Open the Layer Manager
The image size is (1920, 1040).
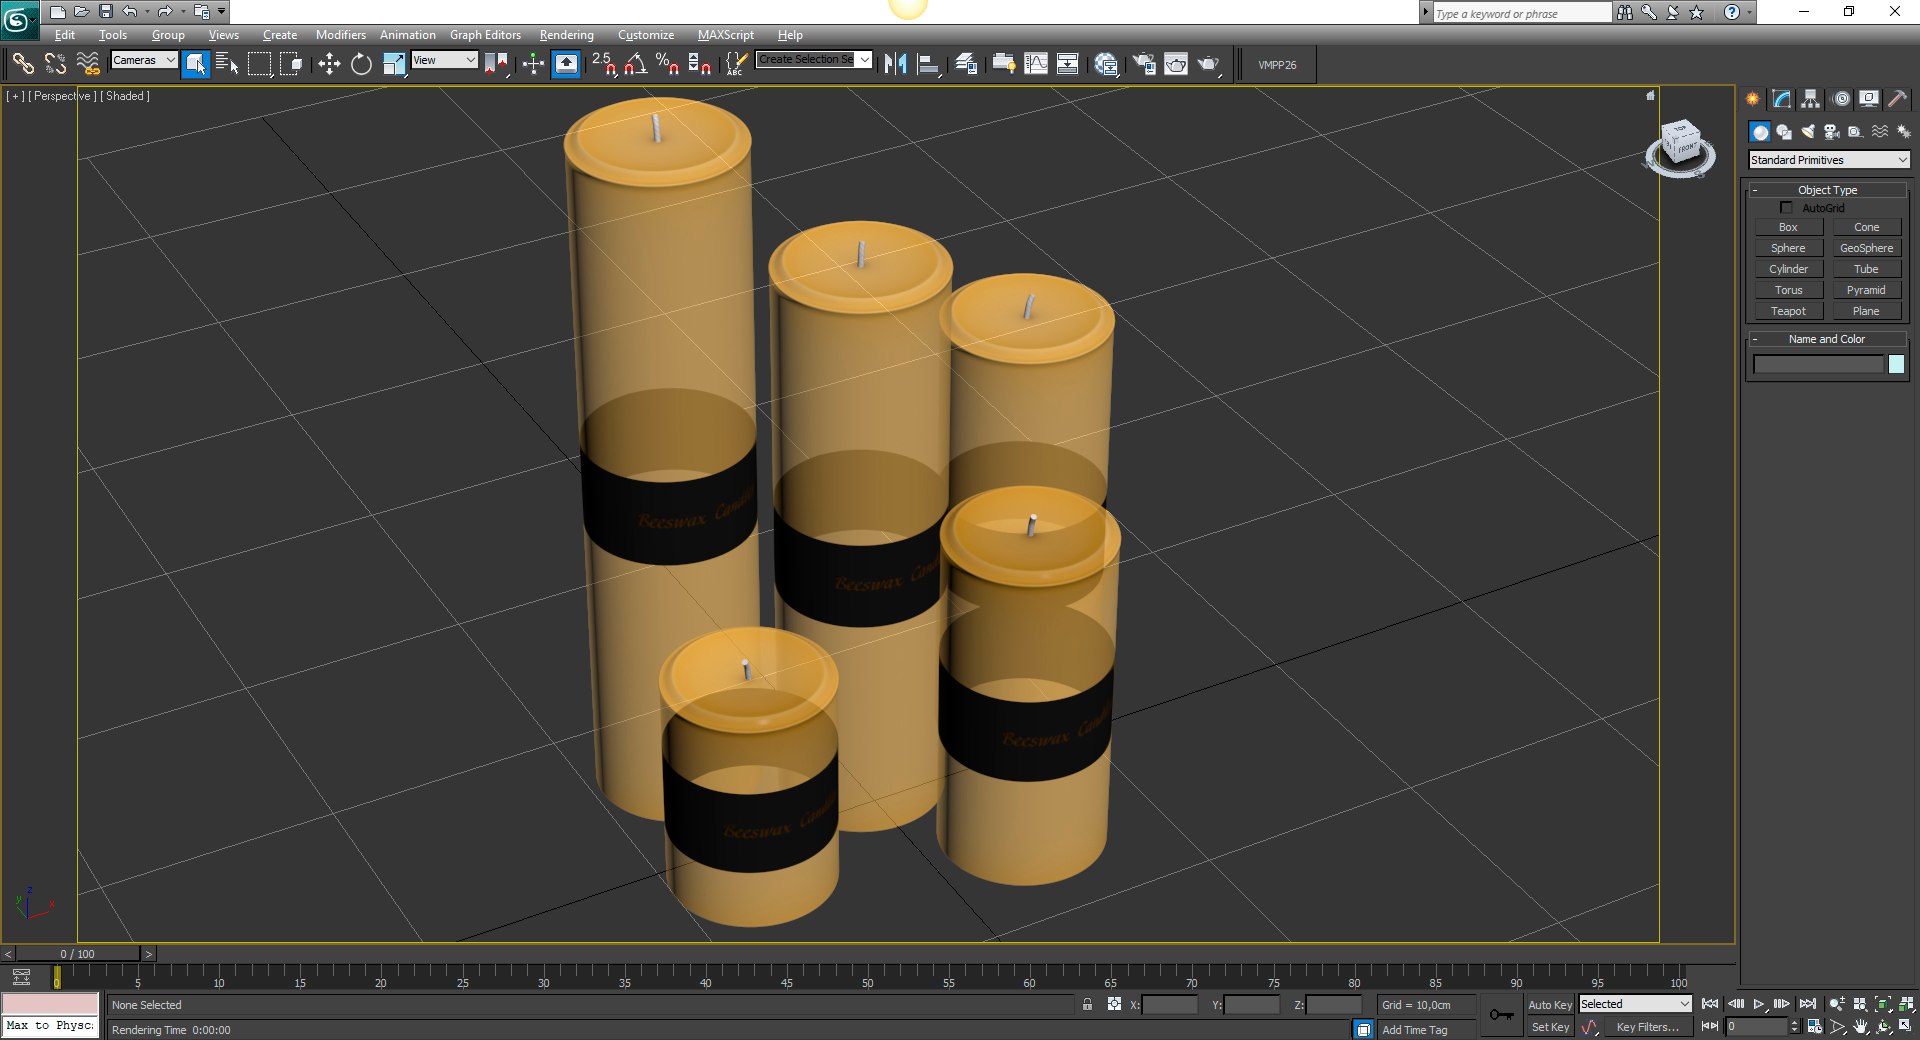[966, 64]
